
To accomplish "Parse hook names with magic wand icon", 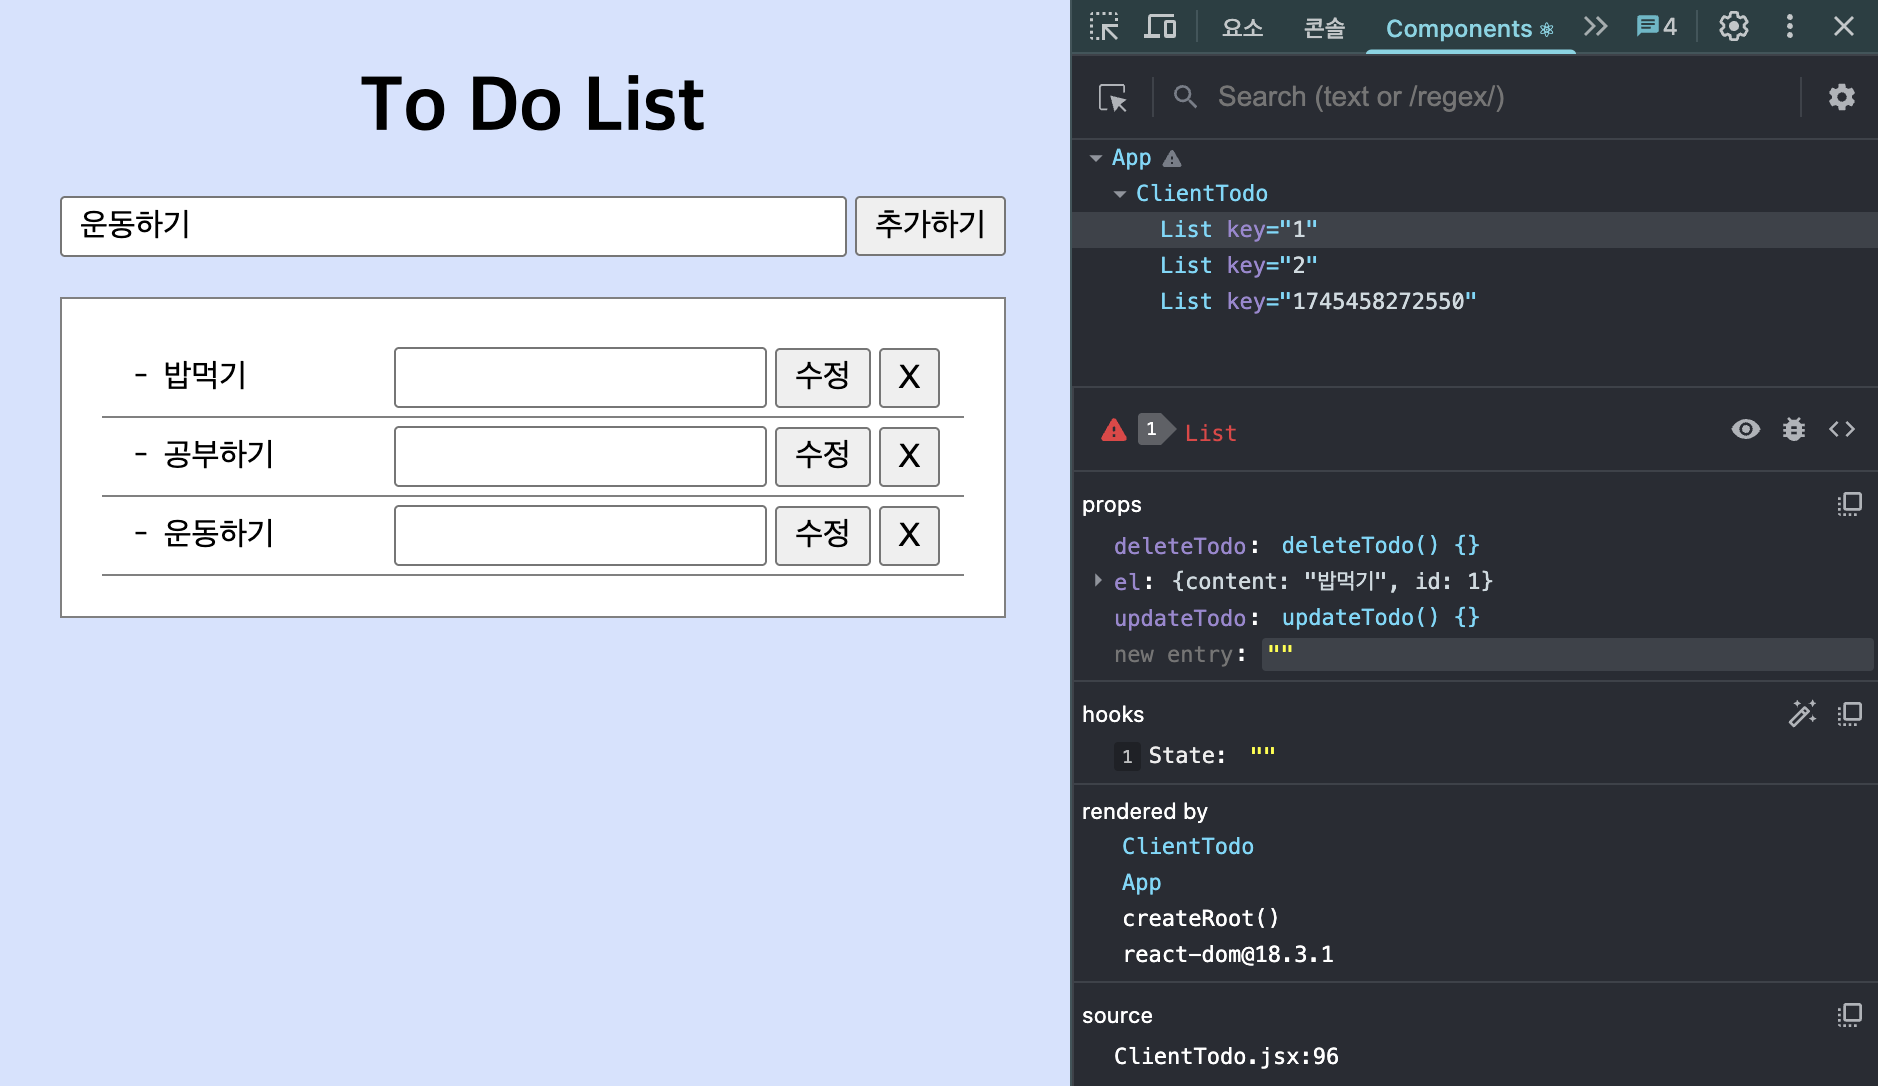I will (1802, 713).
